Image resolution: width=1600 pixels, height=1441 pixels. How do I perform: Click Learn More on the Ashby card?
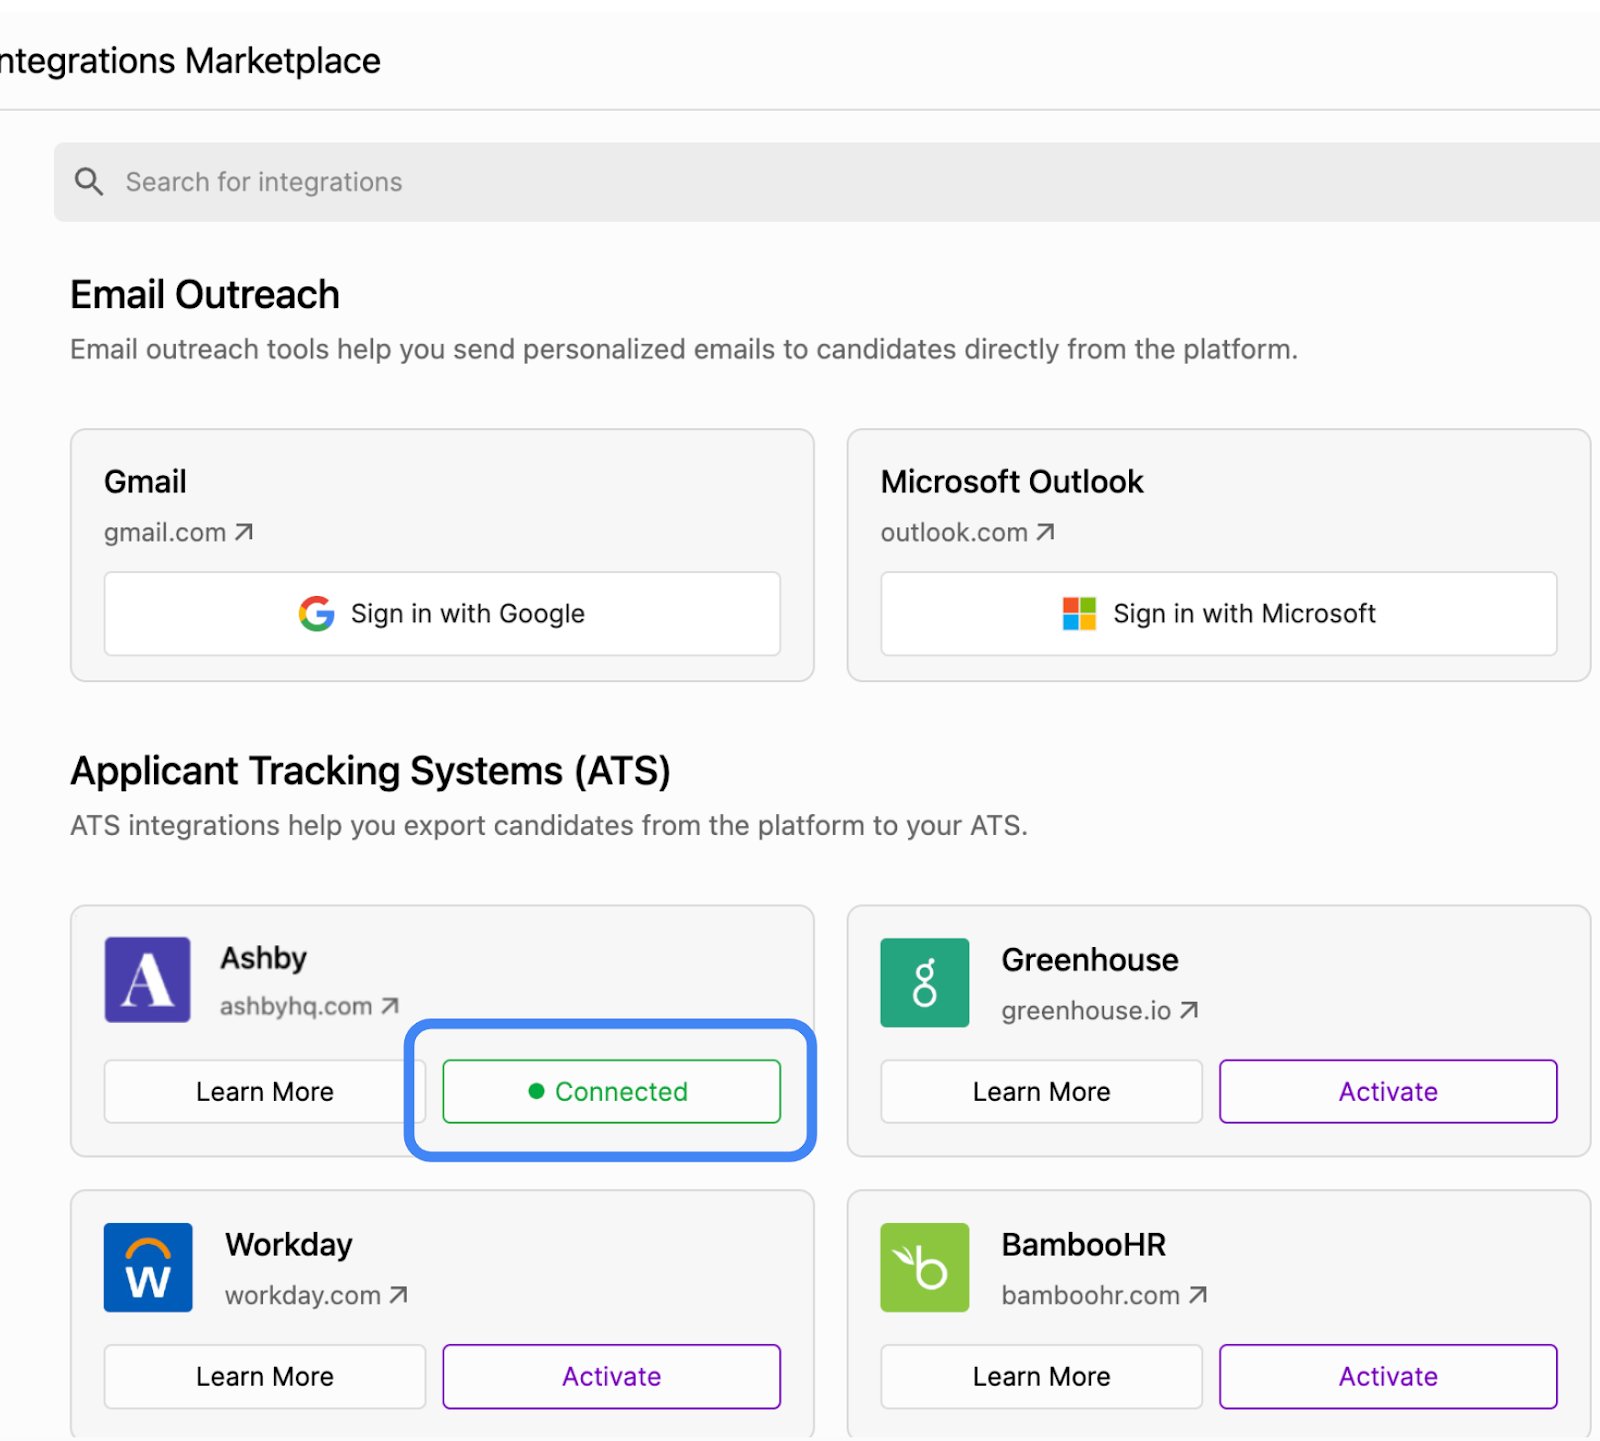(265, 1091)
